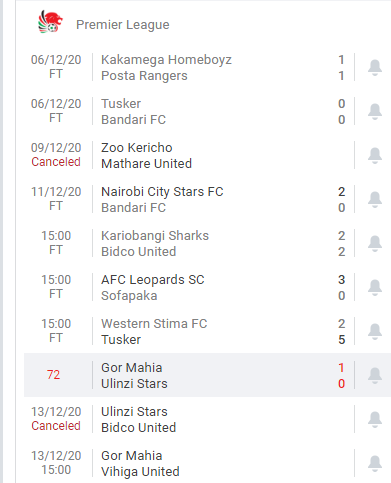Enable alerts for live Gor Mahia match
The image size is (391, 483).
click(x=375, y=375)
